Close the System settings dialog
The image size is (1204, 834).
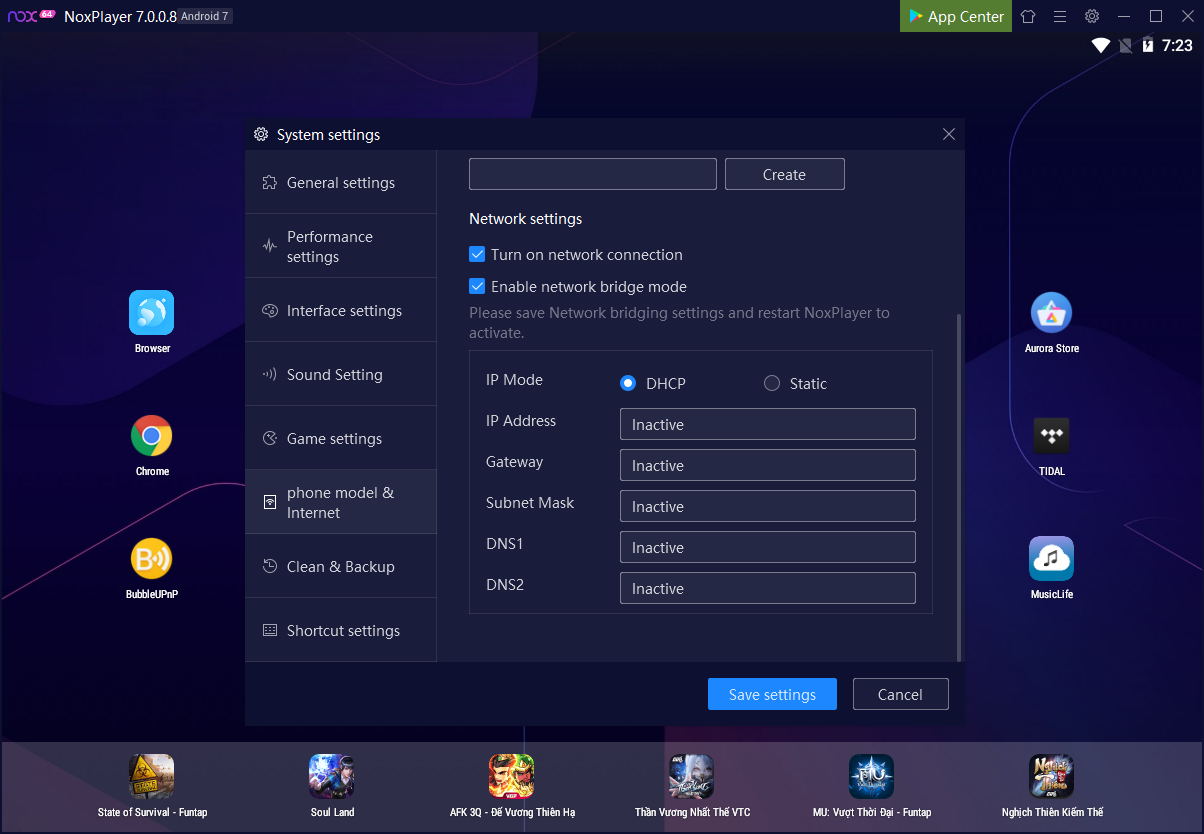(949, 134)
